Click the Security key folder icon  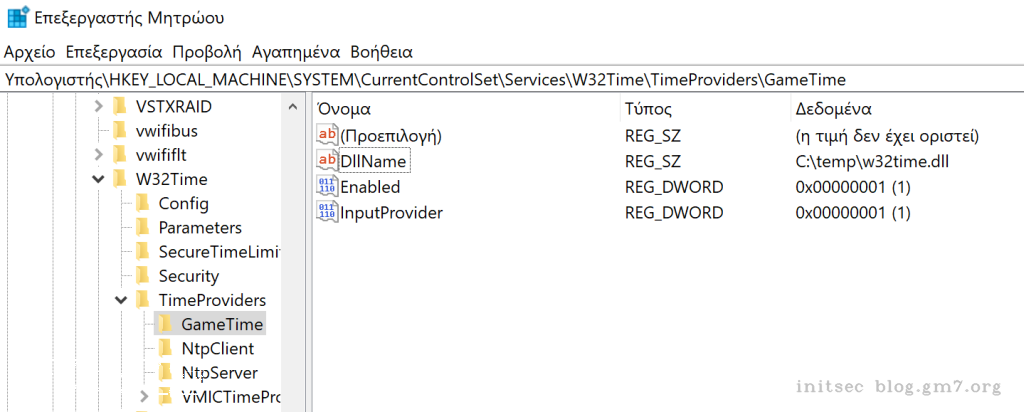pyautogui.click(x=143, y=276)
